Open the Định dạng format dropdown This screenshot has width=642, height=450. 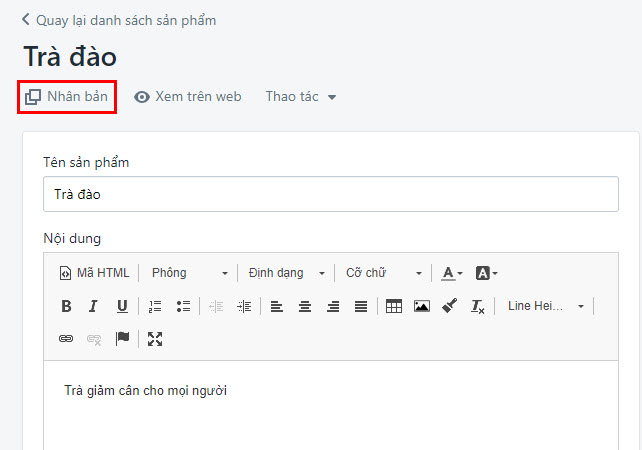(x=287, y=273)
